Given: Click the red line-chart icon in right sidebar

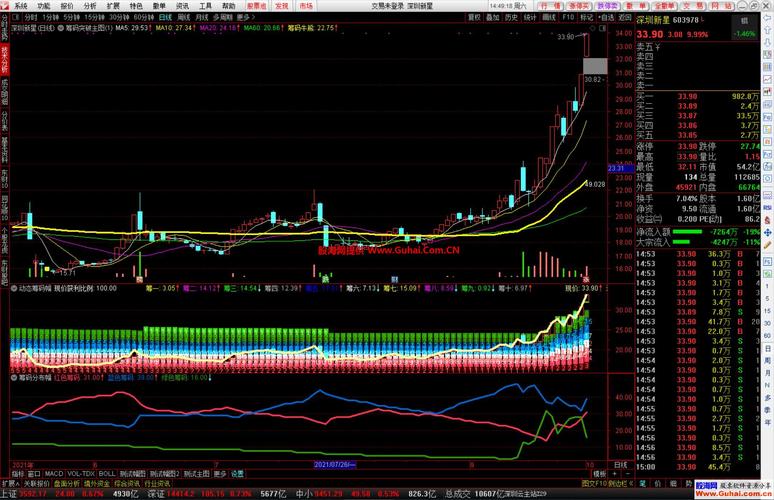Looking at the screenshot, I should coord(767,79).
